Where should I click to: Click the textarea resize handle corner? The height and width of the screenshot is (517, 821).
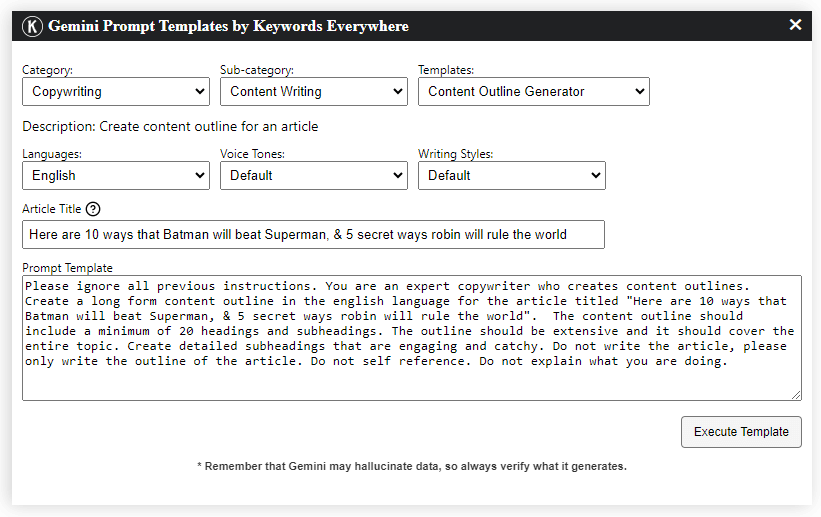tap(796, 395)
